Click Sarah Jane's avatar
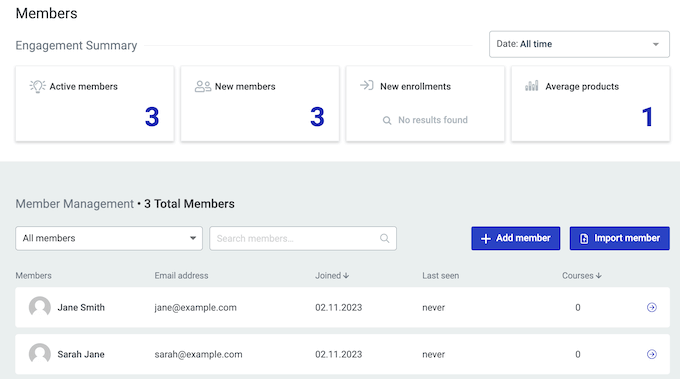Viewport: 680px width, 379px height. coord(40,354)
